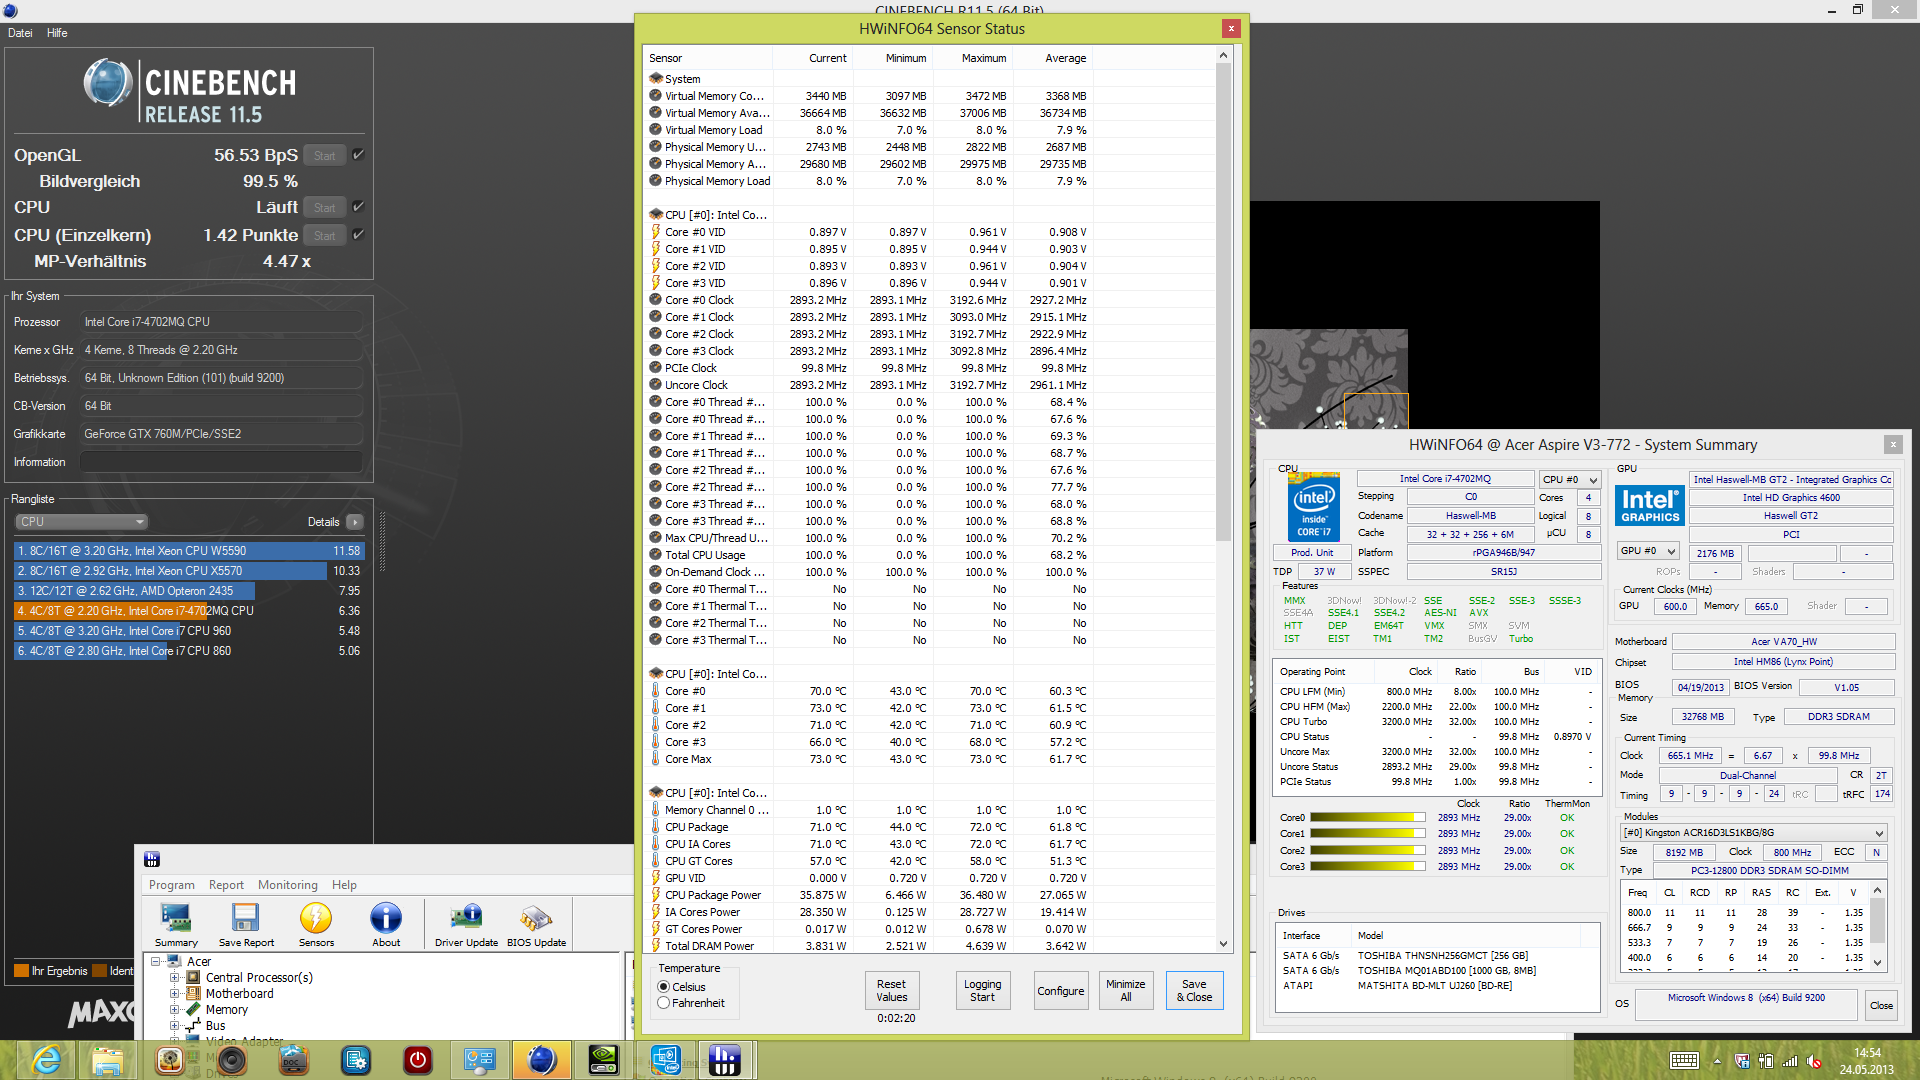The height and width of the screenshot is (1080, 1920).
Task: Click Minimize All button
Action: (1126, 991)
